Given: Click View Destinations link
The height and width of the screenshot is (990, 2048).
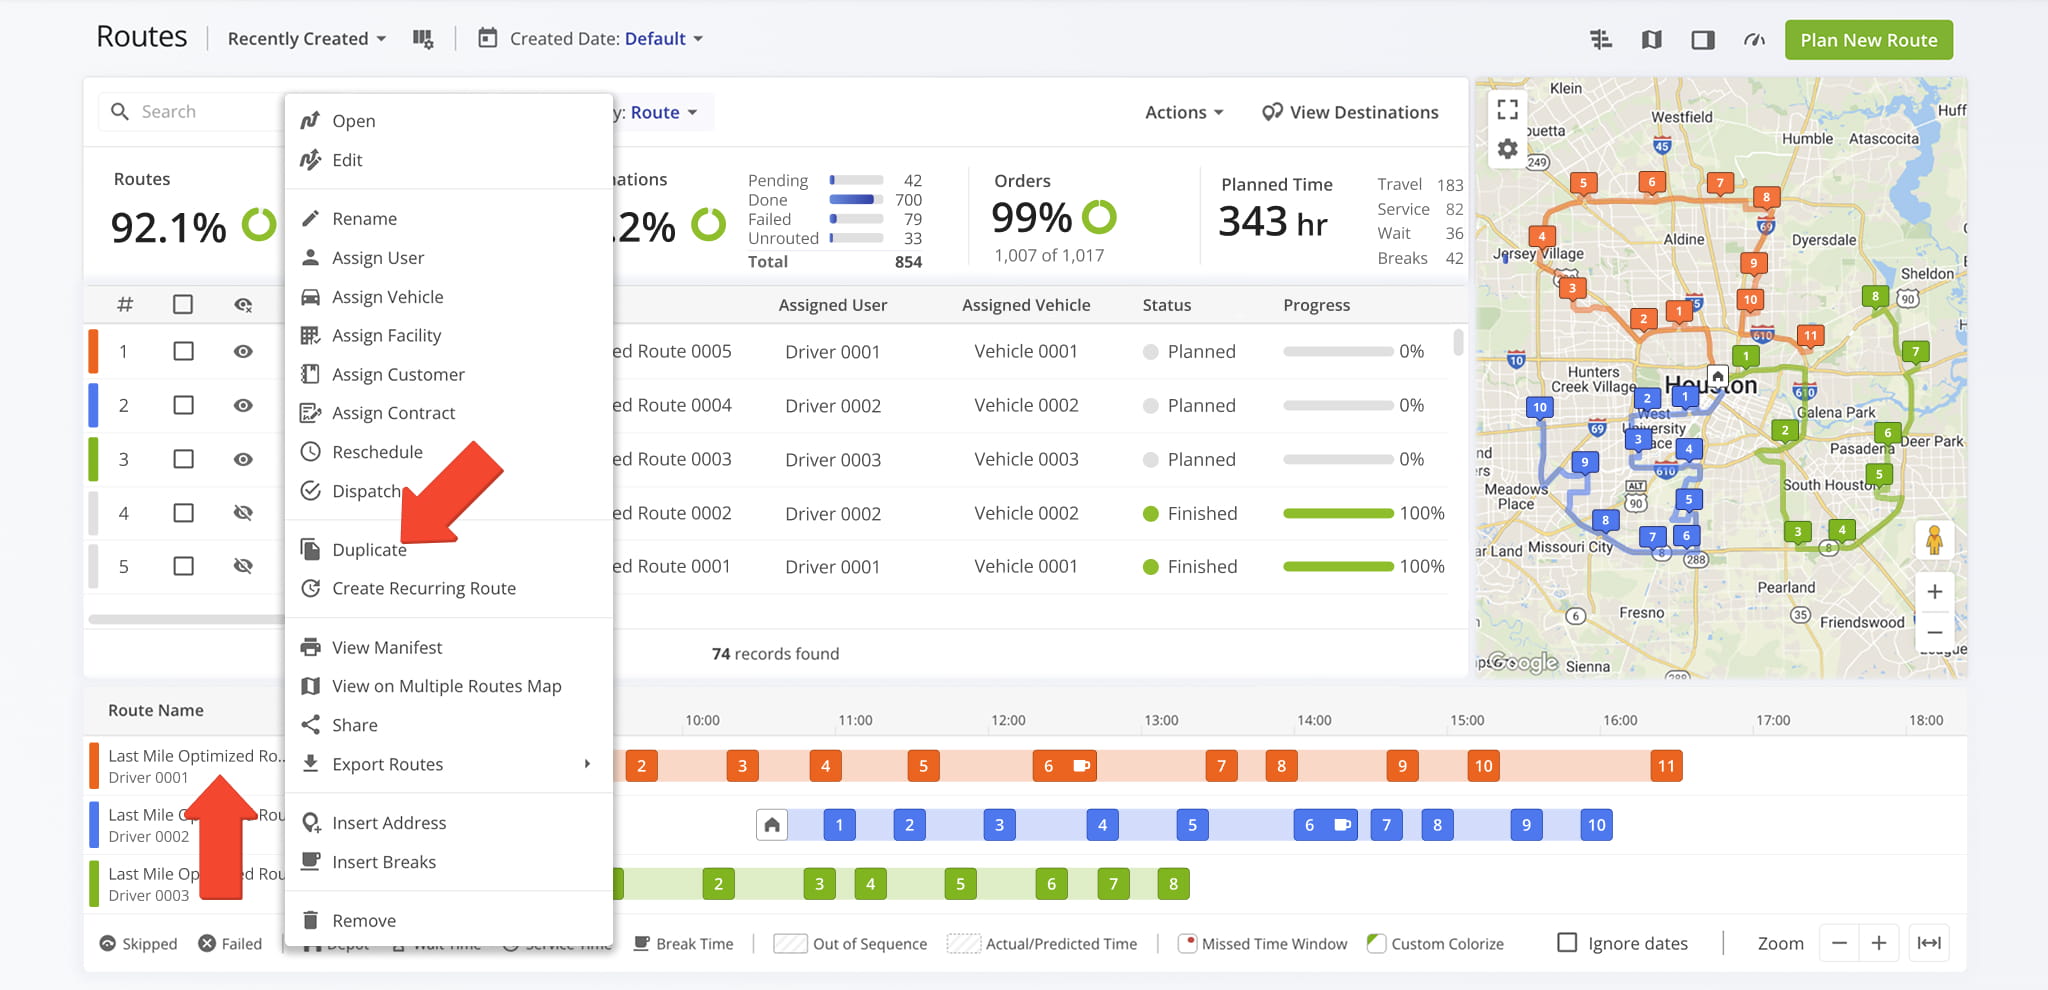Looking at the screenshot, I should click(1350, 113).
